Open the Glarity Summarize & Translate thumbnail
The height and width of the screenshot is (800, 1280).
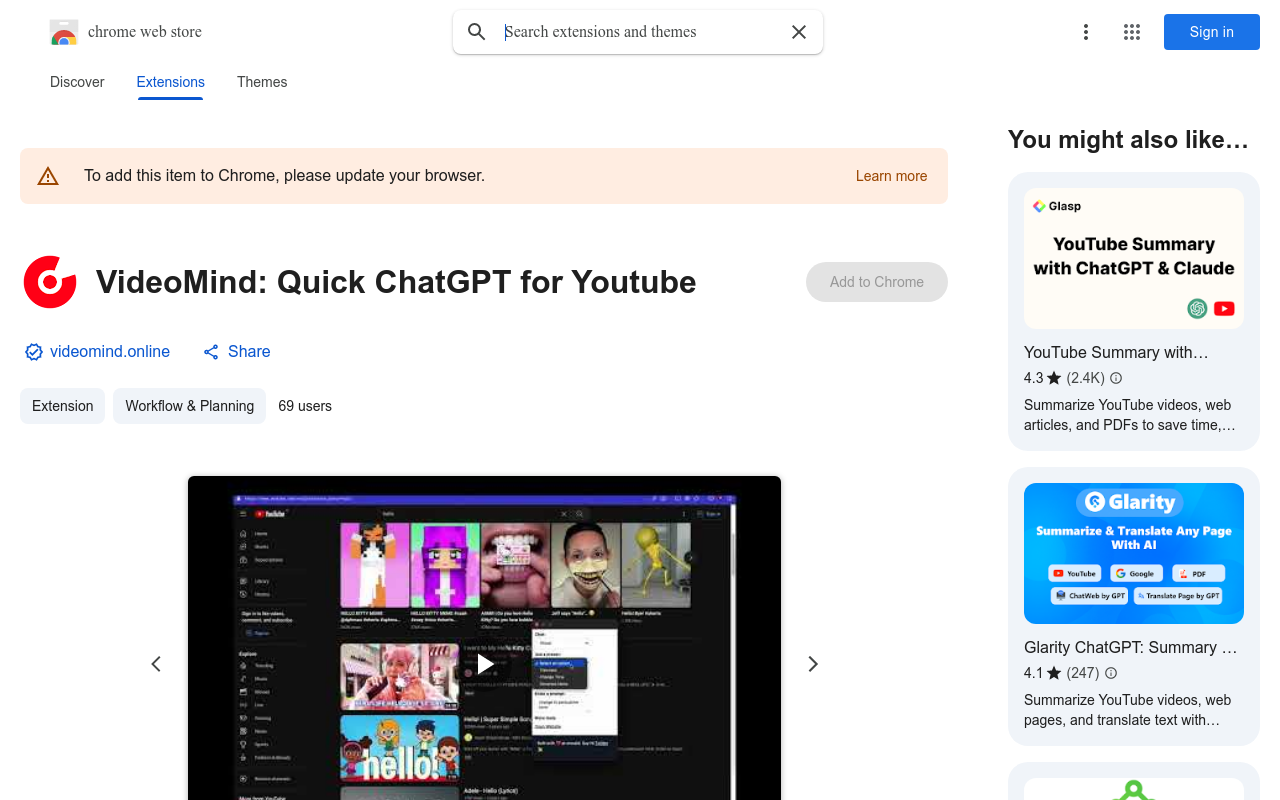point(1134,553)
